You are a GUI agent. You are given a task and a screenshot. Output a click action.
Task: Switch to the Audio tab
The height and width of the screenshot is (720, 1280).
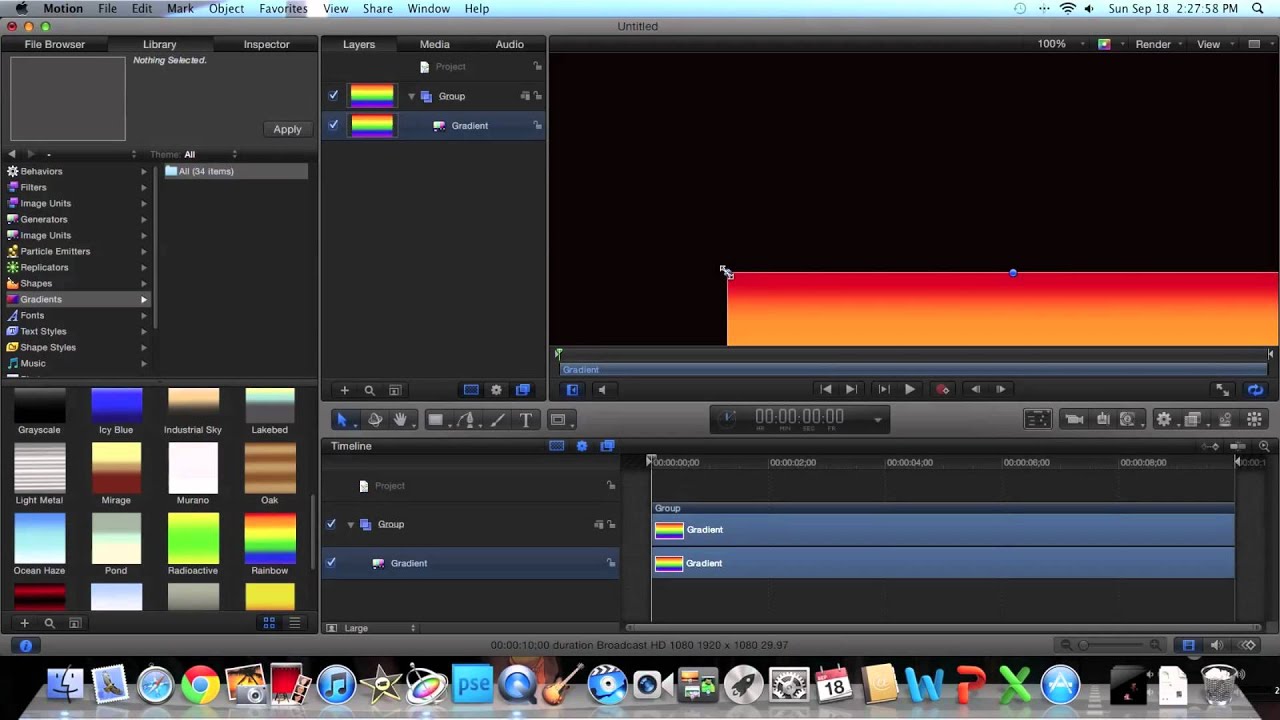509,44
